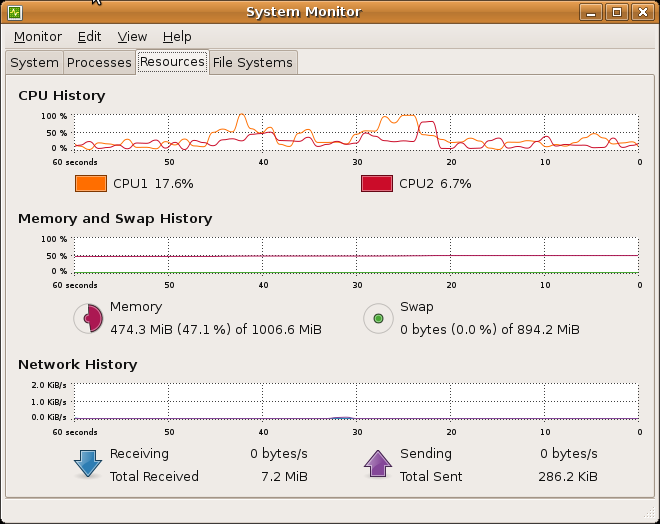The height and width of the screenshot is (524, 660).
Task: Click inside the Network History graph
Action: click(x=357, y=402)
